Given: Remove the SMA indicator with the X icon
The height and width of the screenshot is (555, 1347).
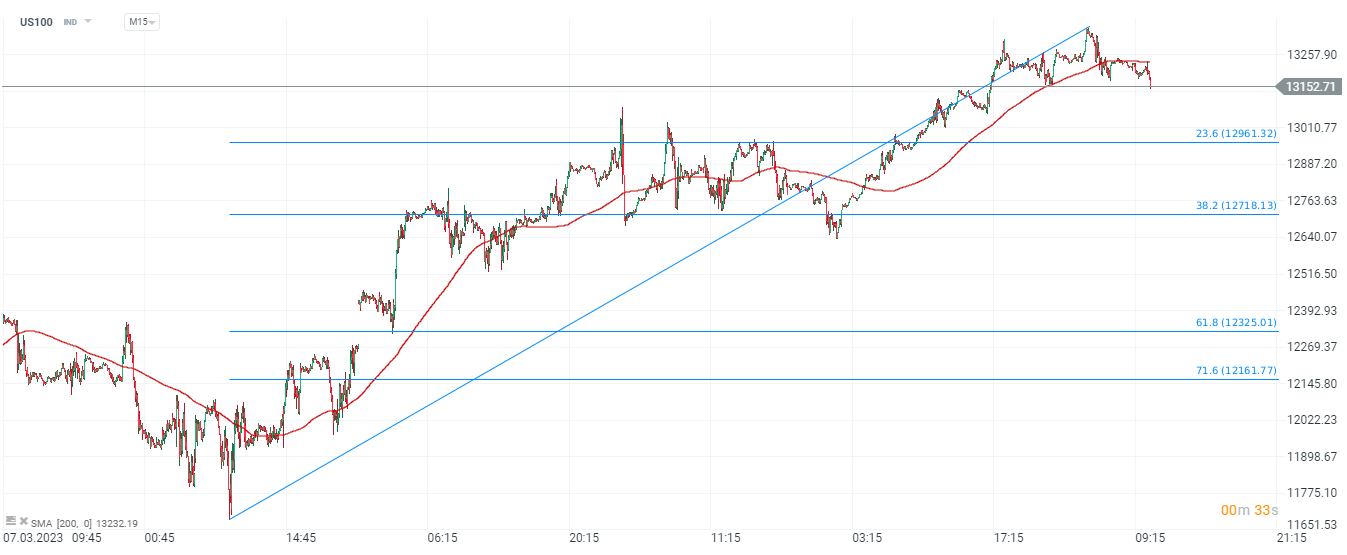Looking at the screenshot, I should (x=23, y=521).
